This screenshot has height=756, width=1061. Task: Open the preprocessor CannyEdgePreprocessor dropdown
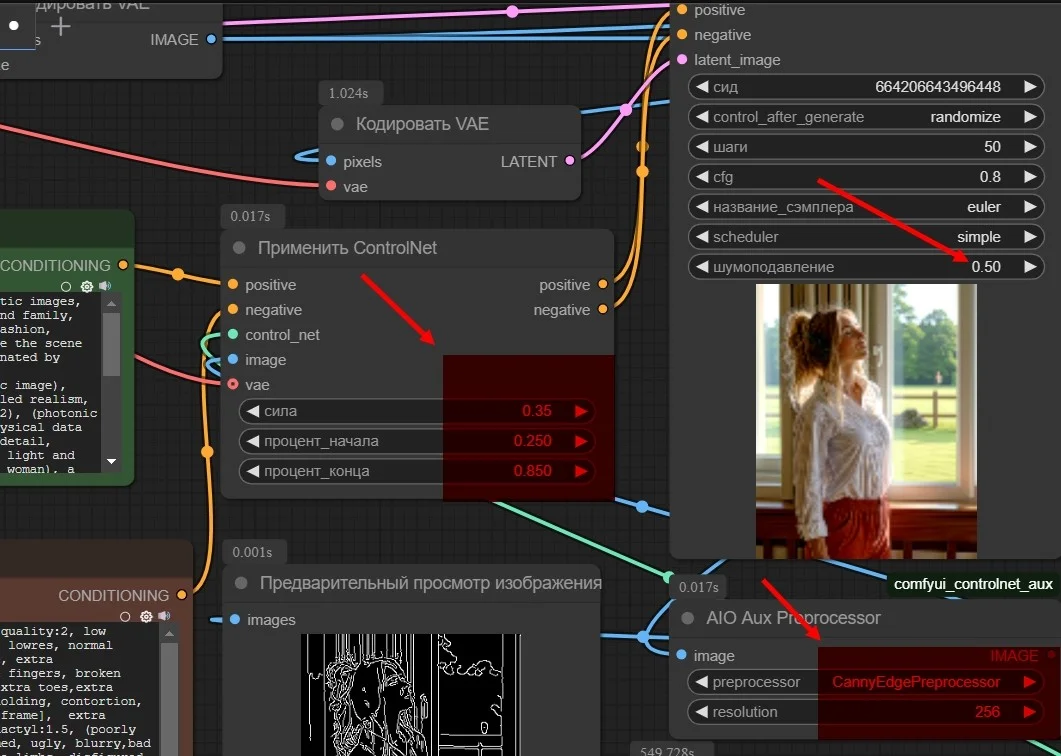click(865, 682)
